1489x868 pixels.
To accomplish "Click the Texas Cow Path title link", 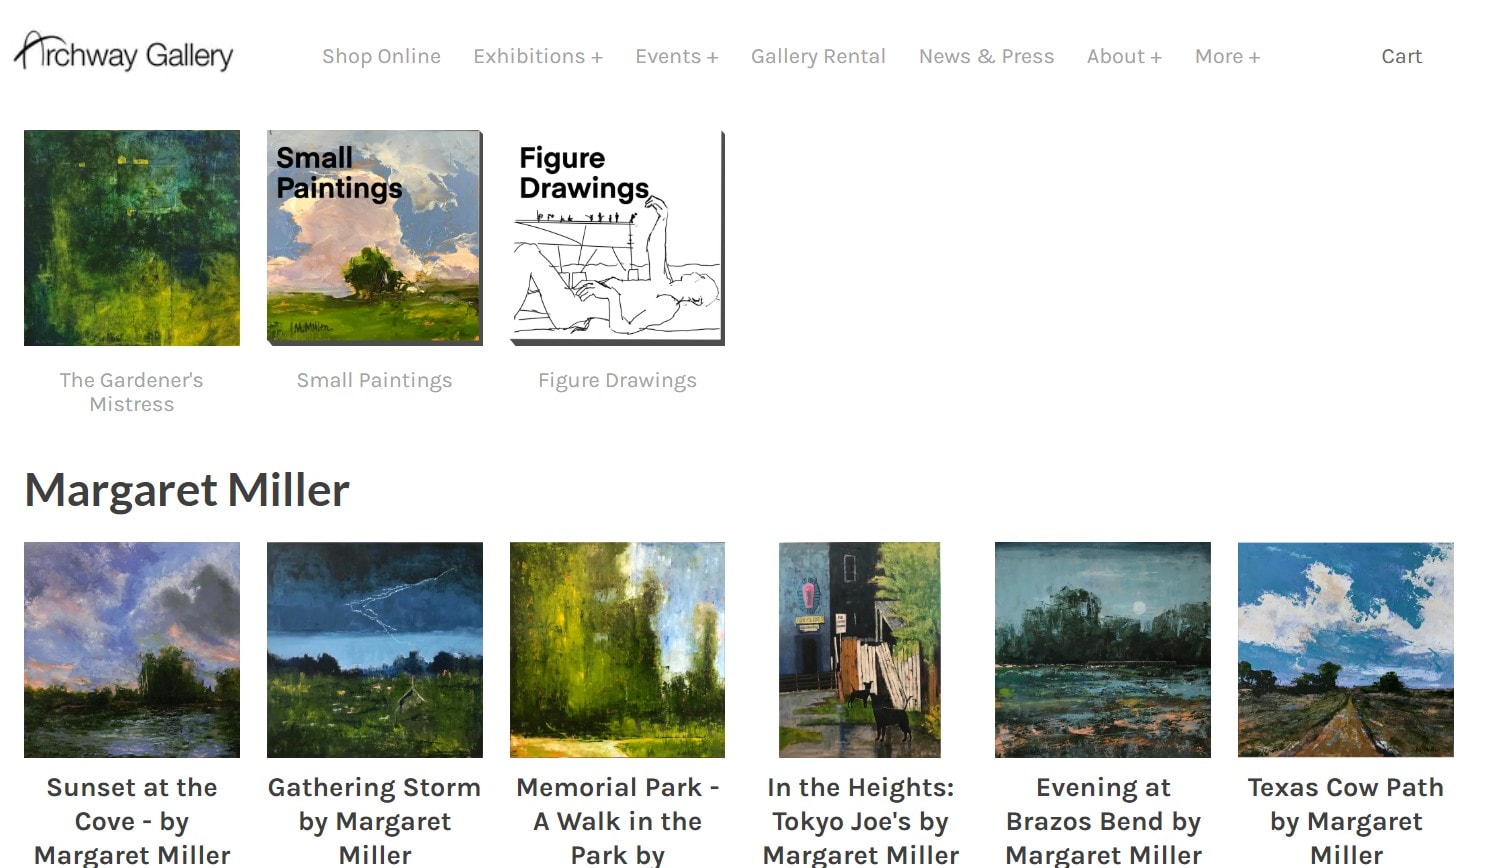I will tap(1346, 821).
